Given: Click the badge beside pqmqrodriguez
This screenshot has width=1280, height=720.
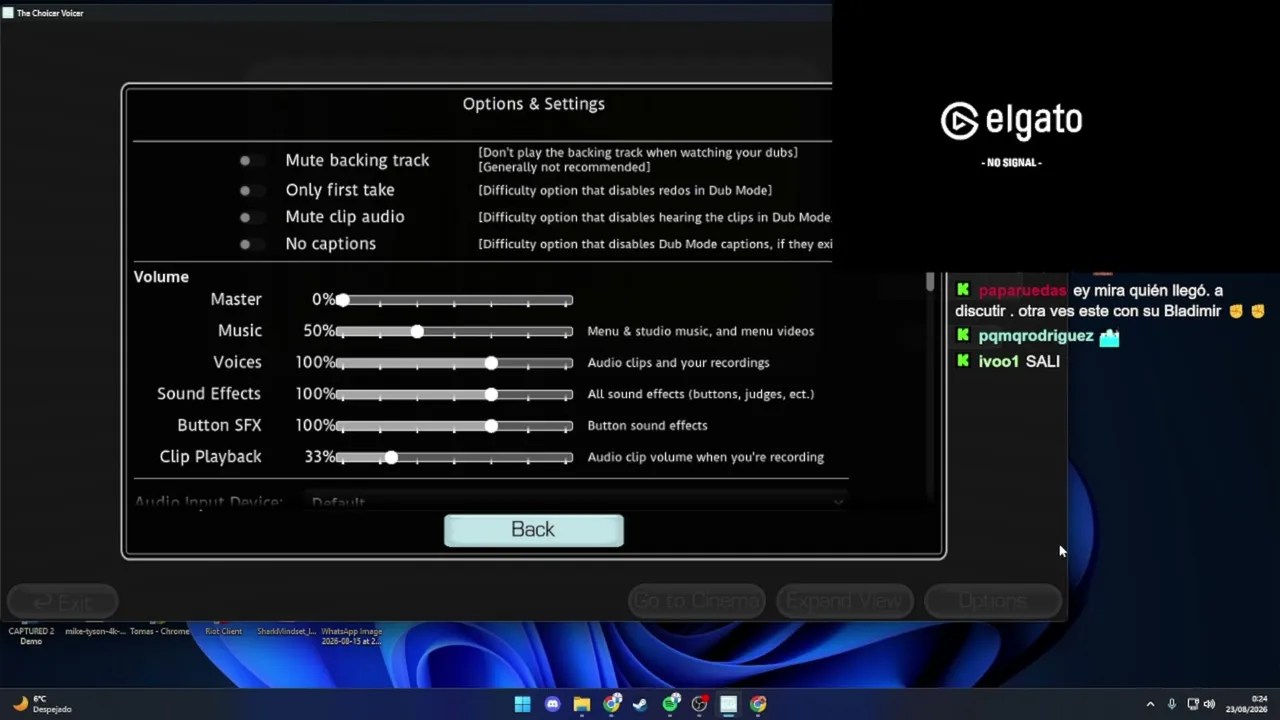Looking at the screenshot, I should (x=963, y=336).
